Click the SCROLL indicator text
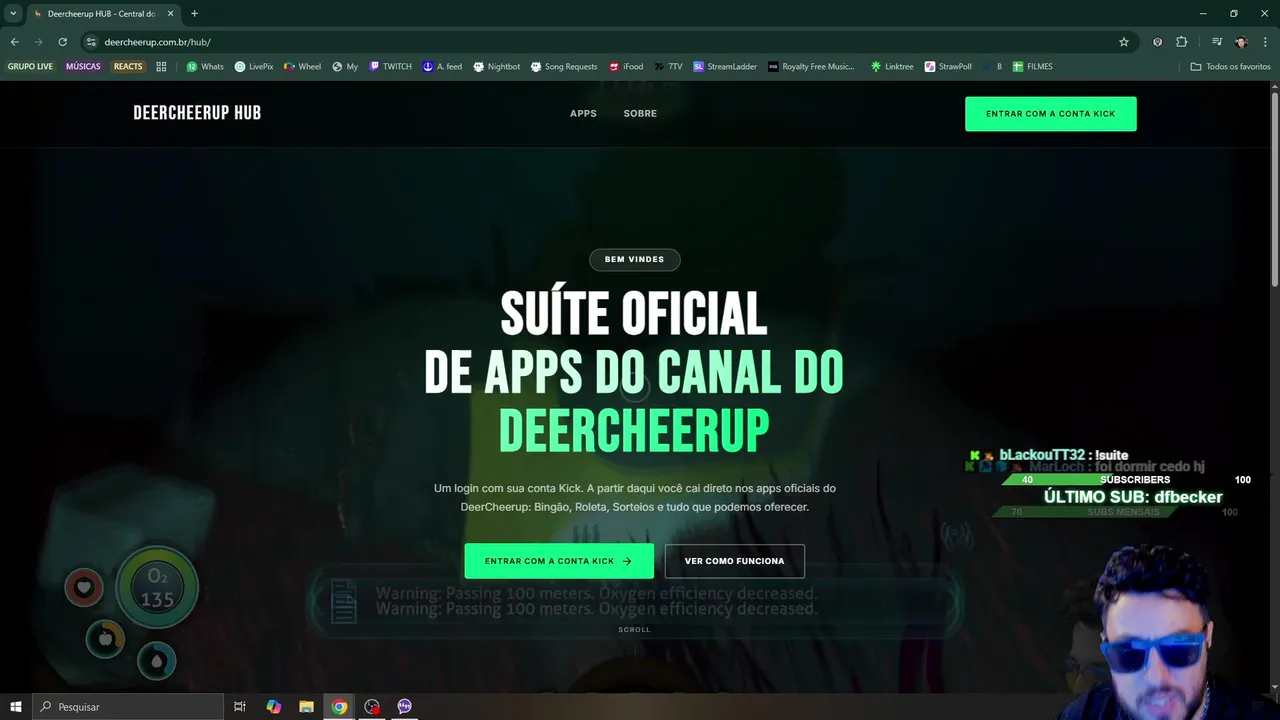The width and height of the screenshot is (1280, 720). [634, 630]
